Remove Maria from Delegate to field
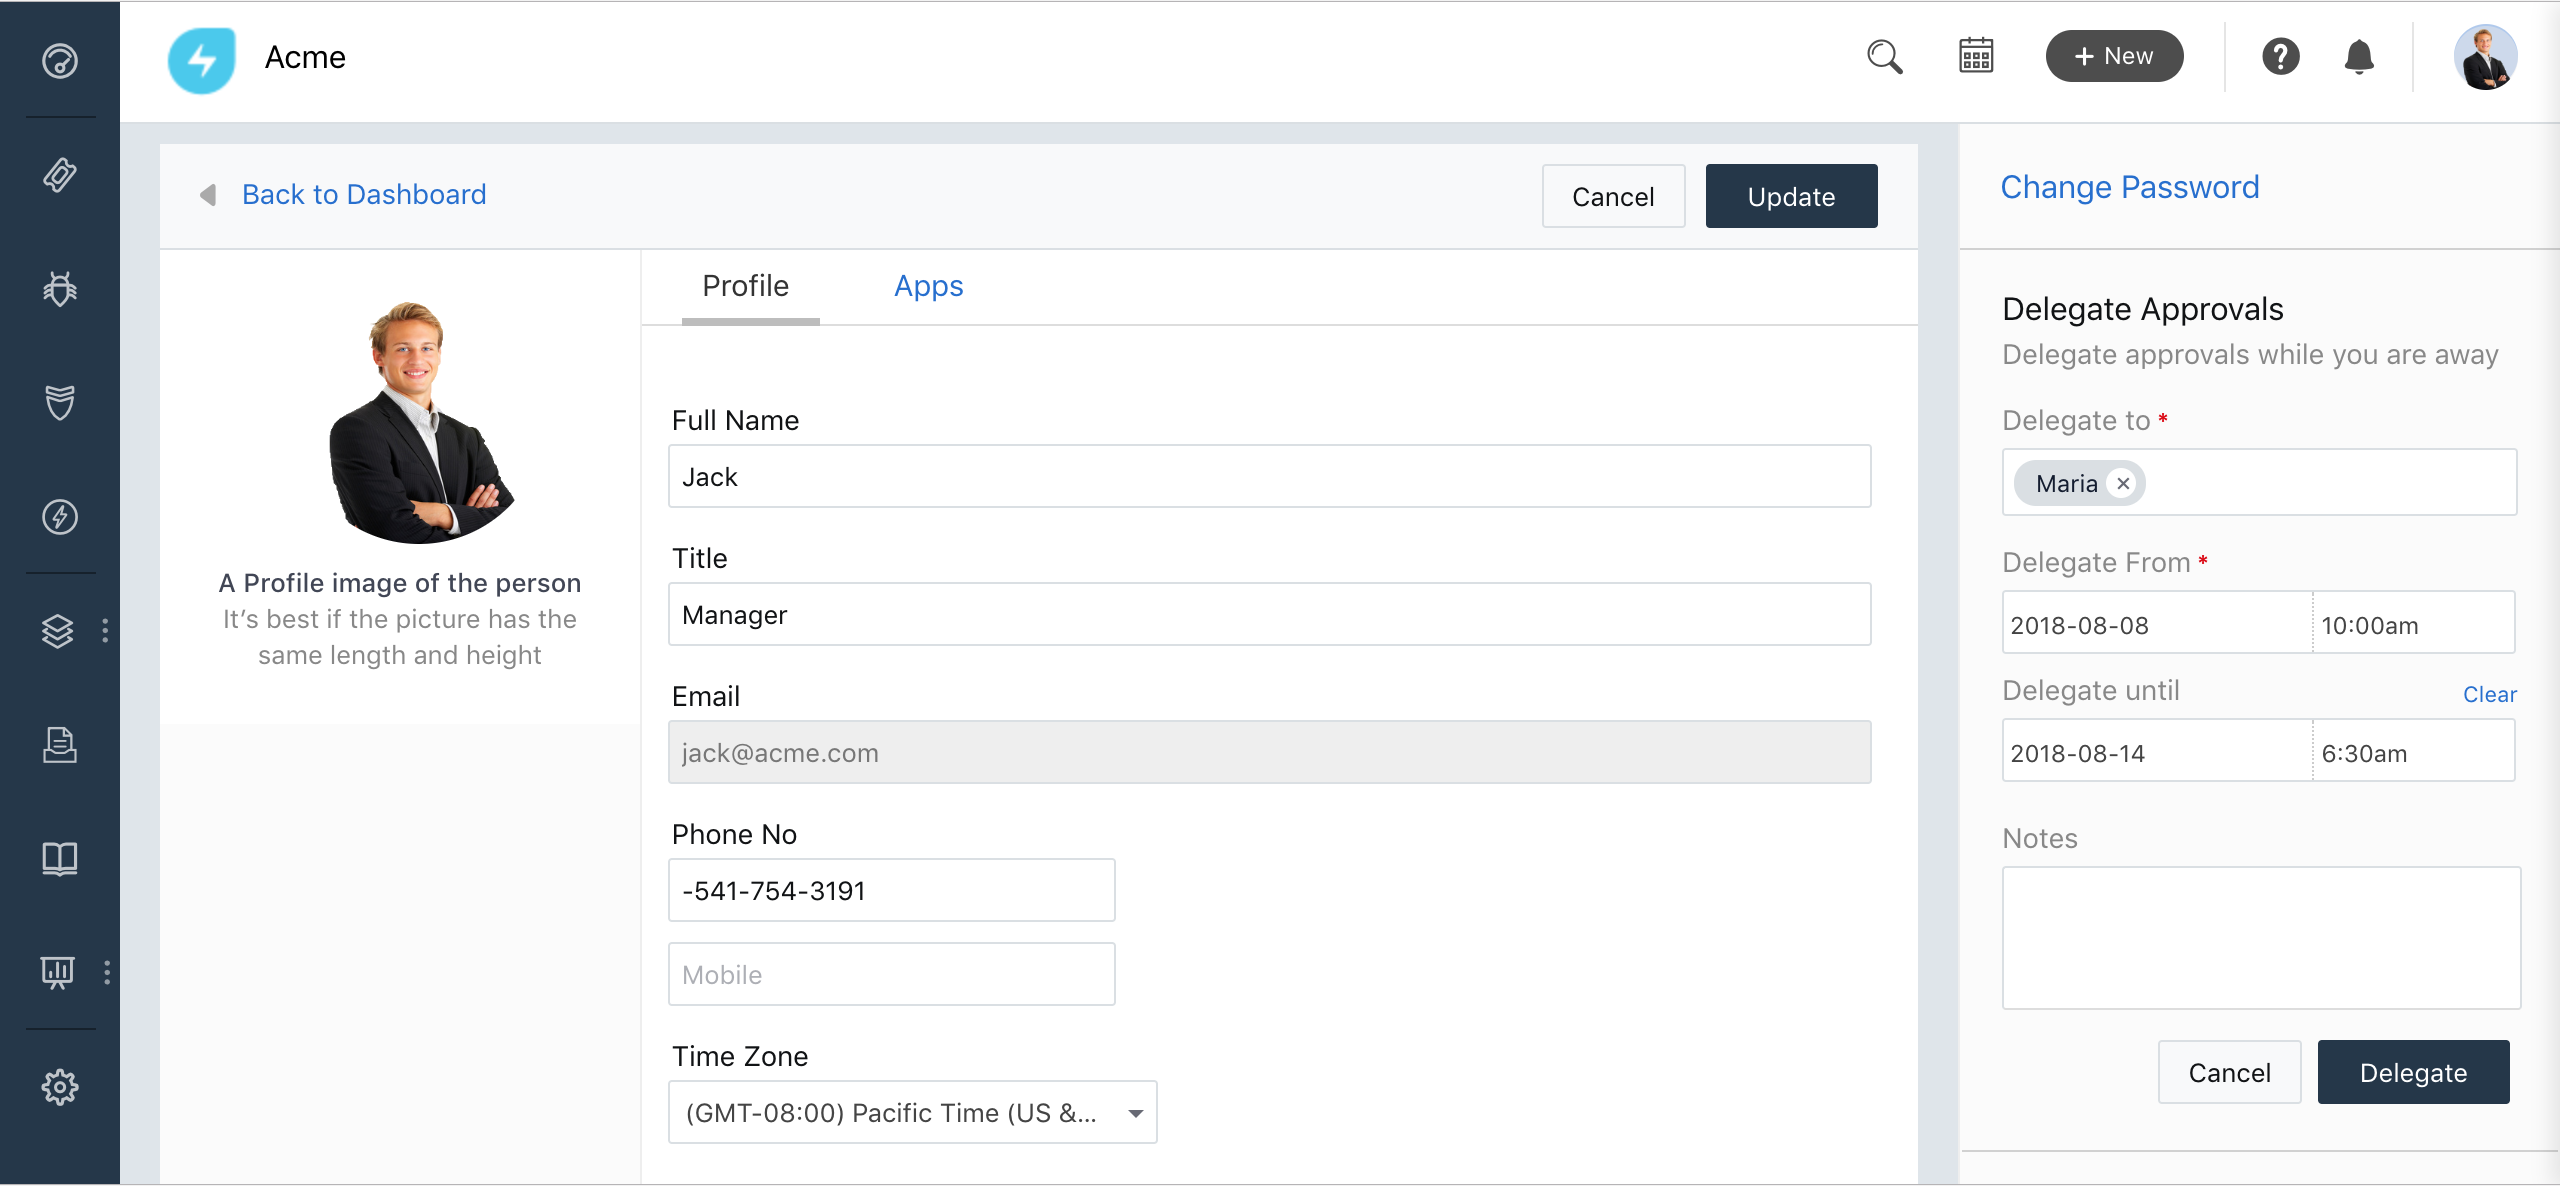The image size is (2560, 1186). click(2123, 484)
